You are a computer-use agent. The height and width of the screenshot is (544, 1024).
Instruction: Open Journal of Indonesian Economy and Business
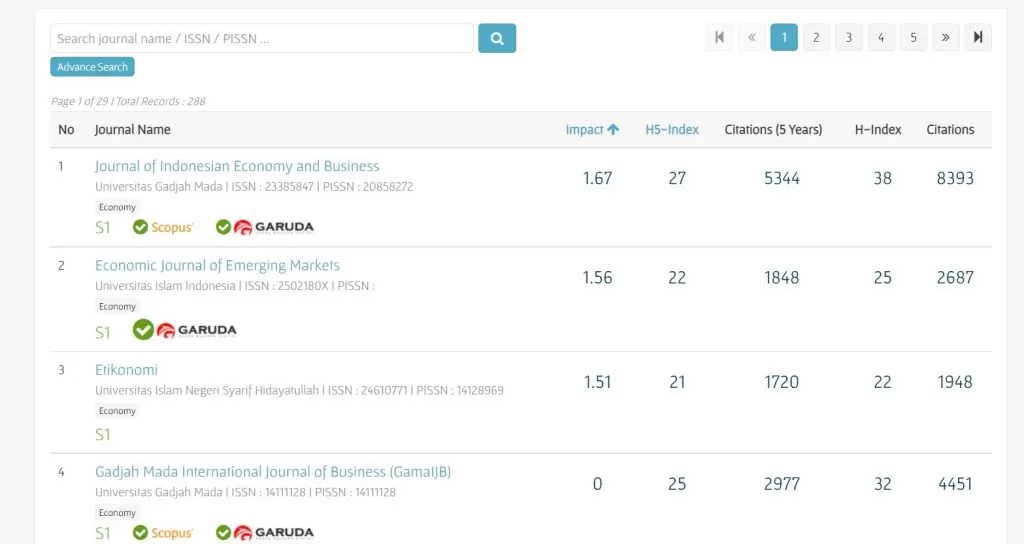coord(237,166)
